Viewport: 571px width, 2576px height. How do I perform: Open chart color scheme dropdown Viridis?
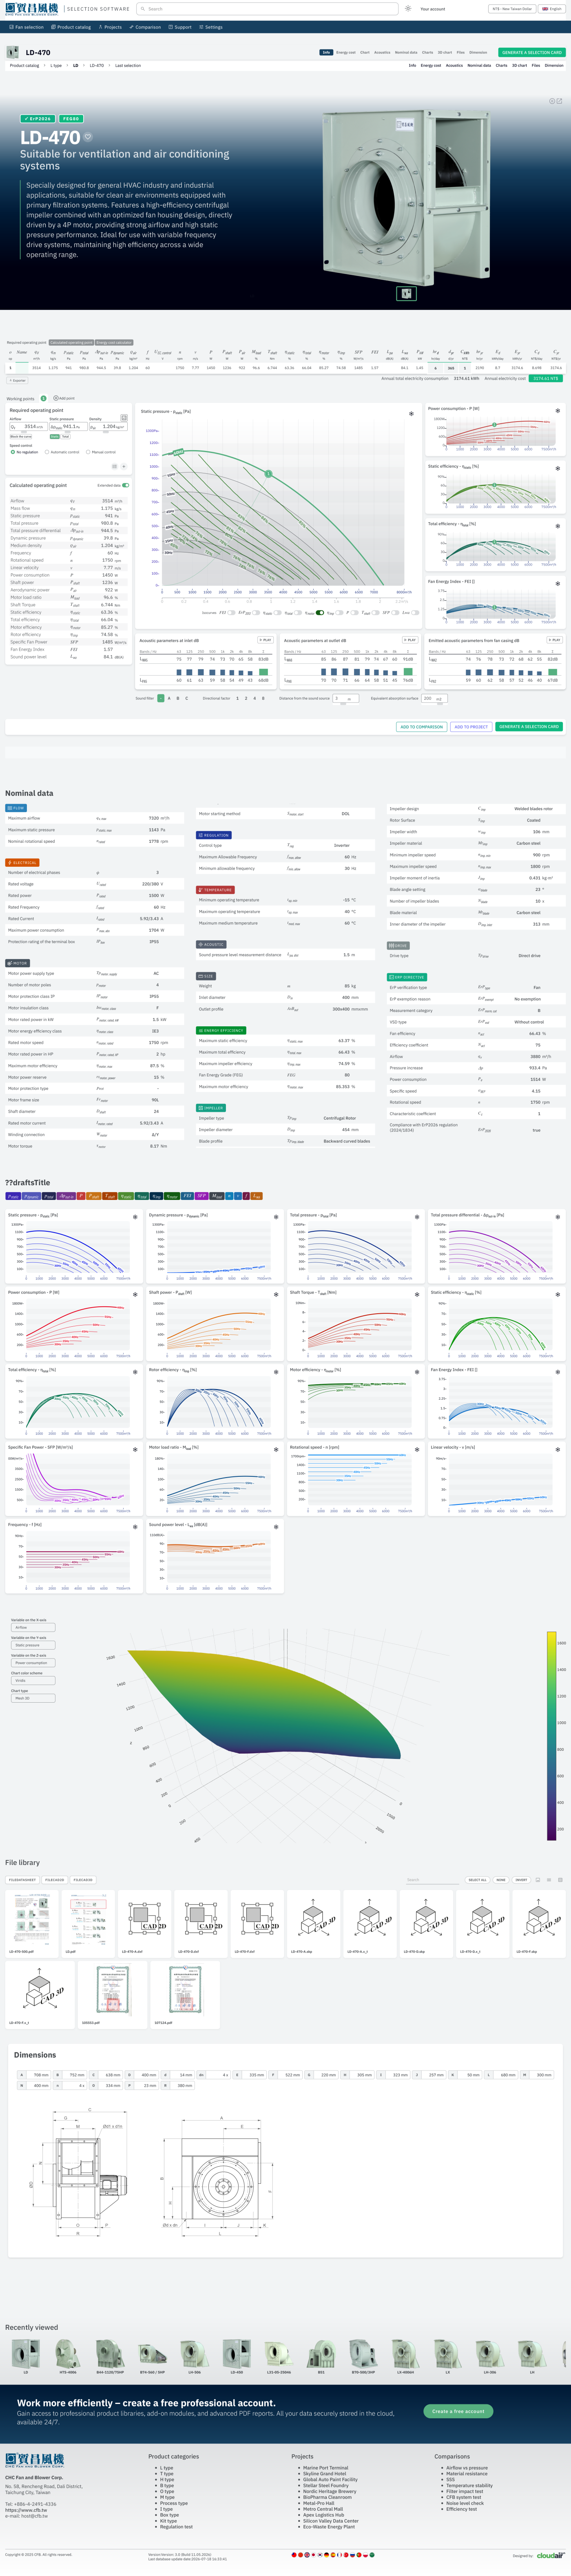(x=33, y=1681)
